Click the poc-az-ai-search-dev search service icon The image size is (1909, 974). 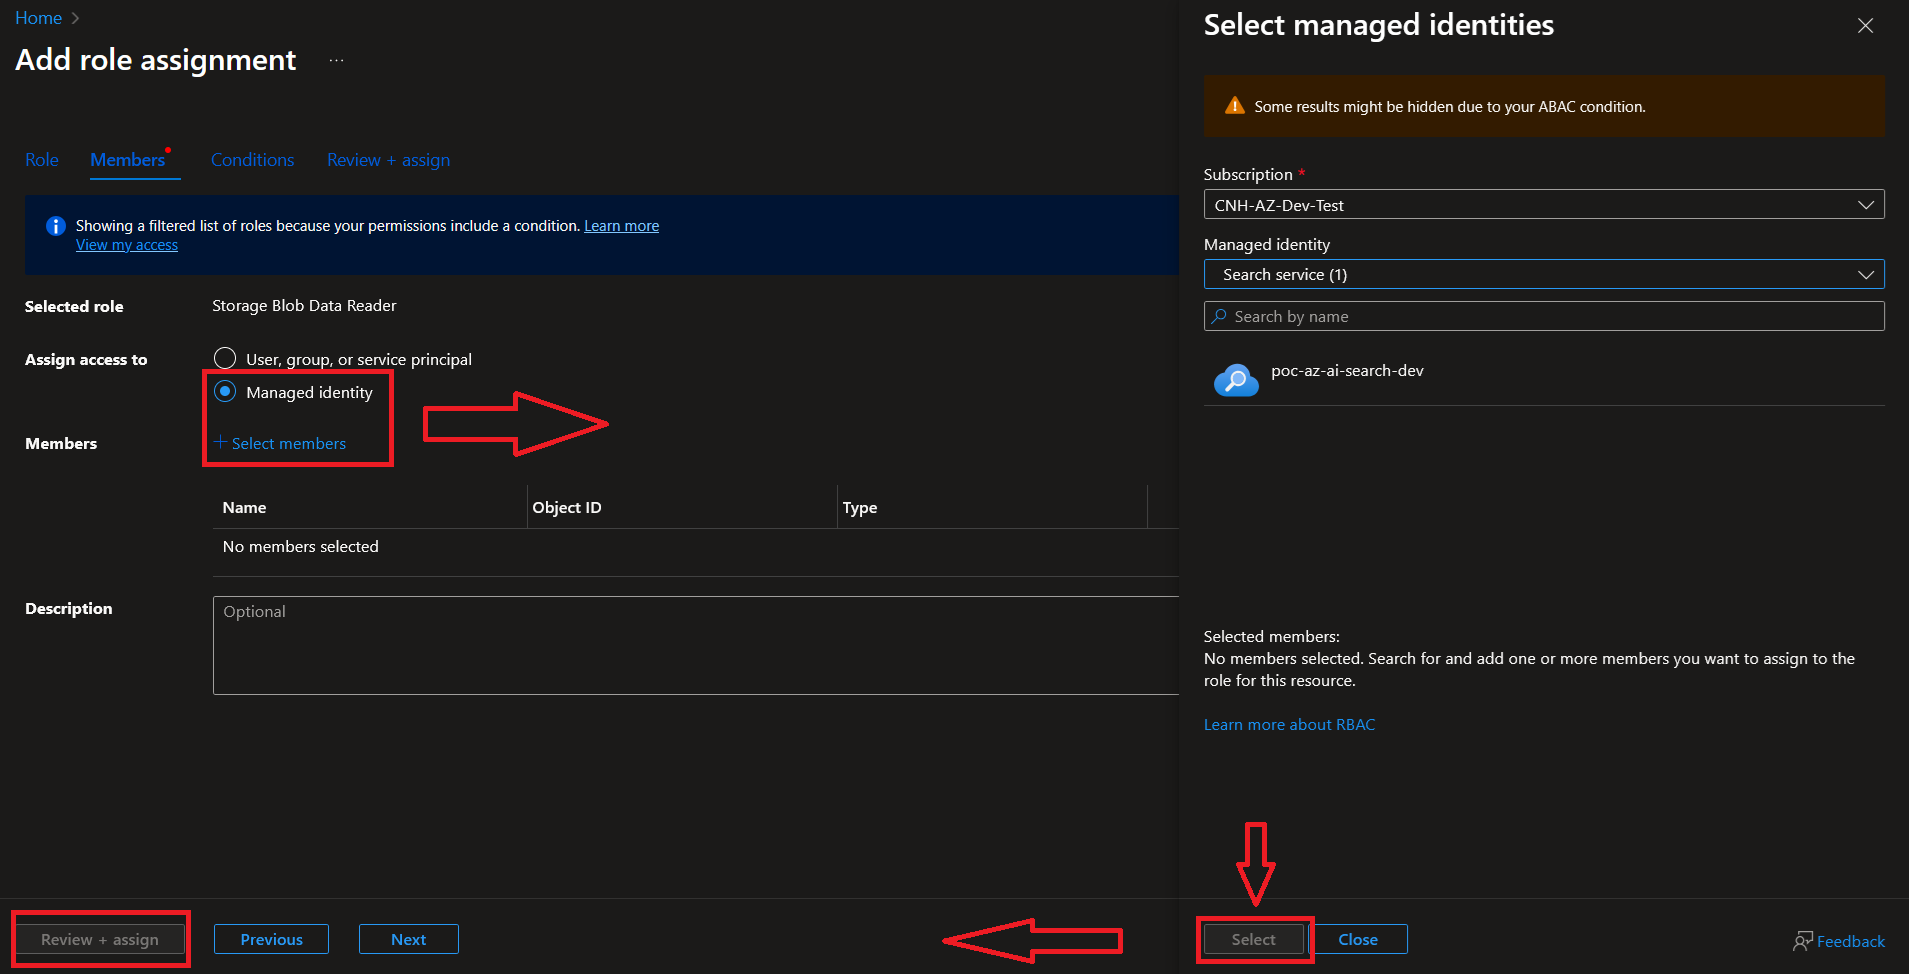pyautogui.click(x=1236, y=380)
